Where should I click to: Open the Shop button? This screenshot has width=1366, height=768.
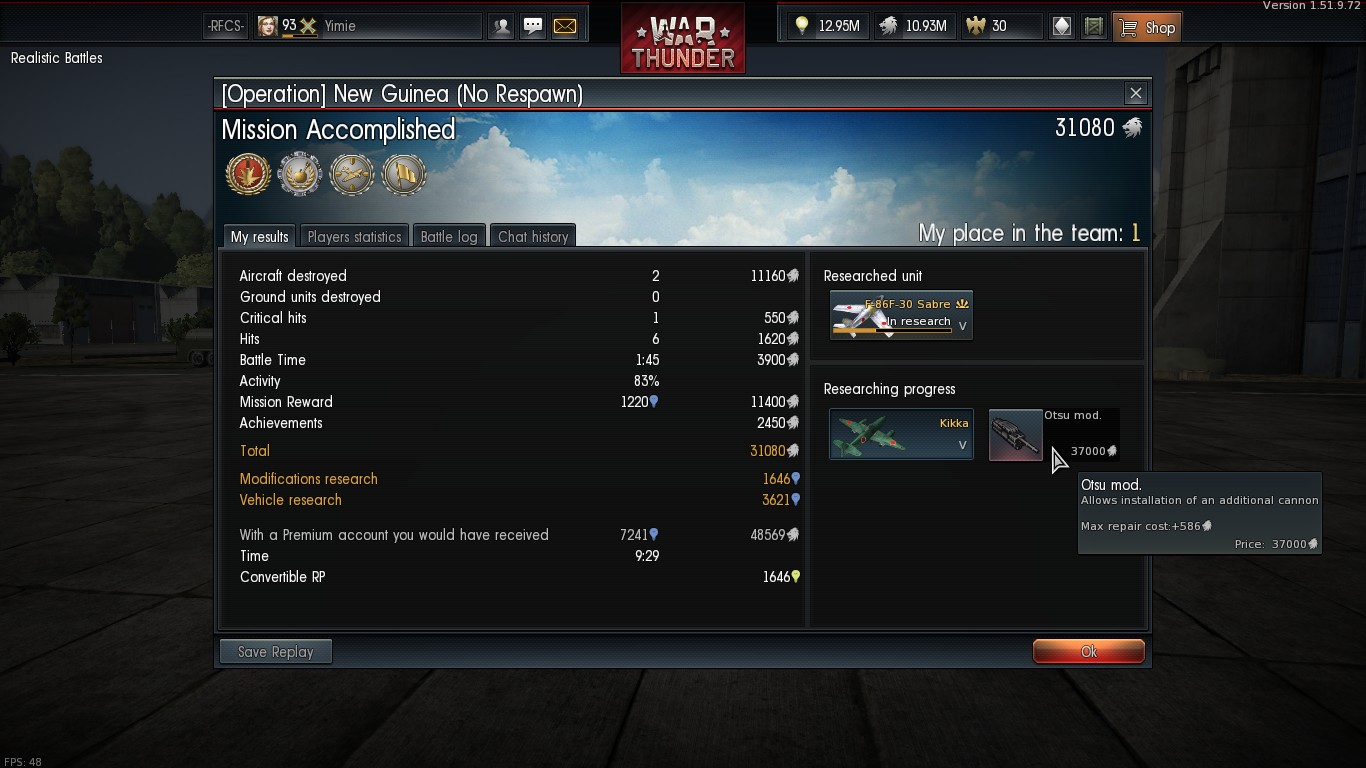(1148, 27)
